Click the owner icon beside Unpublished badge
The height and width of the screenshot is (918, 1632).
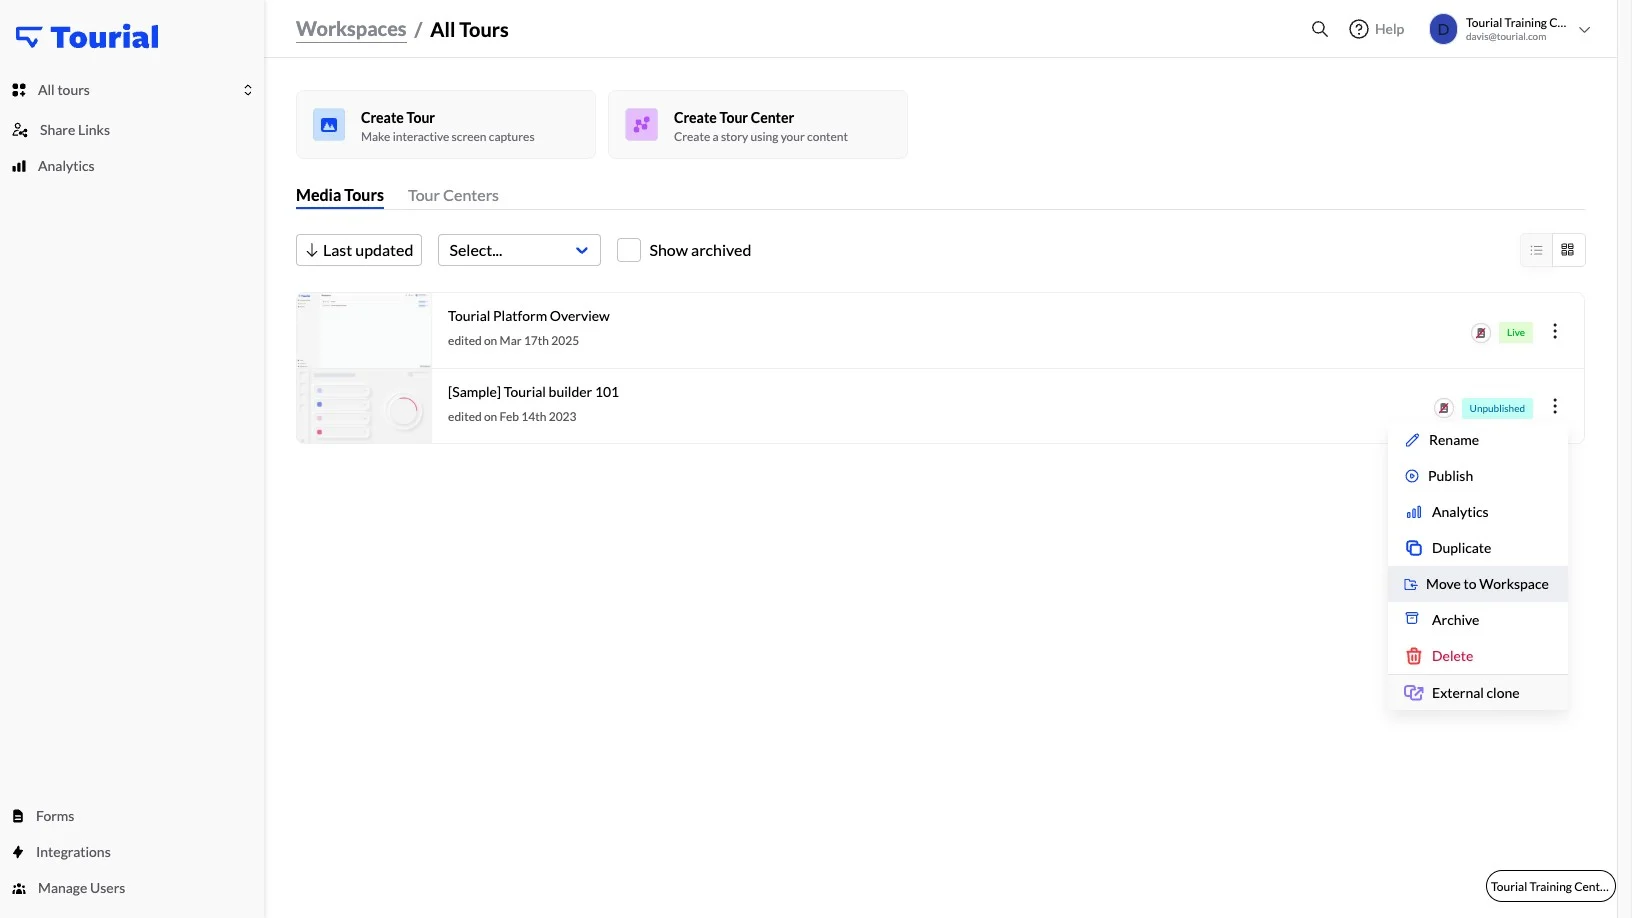pos(1444,408)
